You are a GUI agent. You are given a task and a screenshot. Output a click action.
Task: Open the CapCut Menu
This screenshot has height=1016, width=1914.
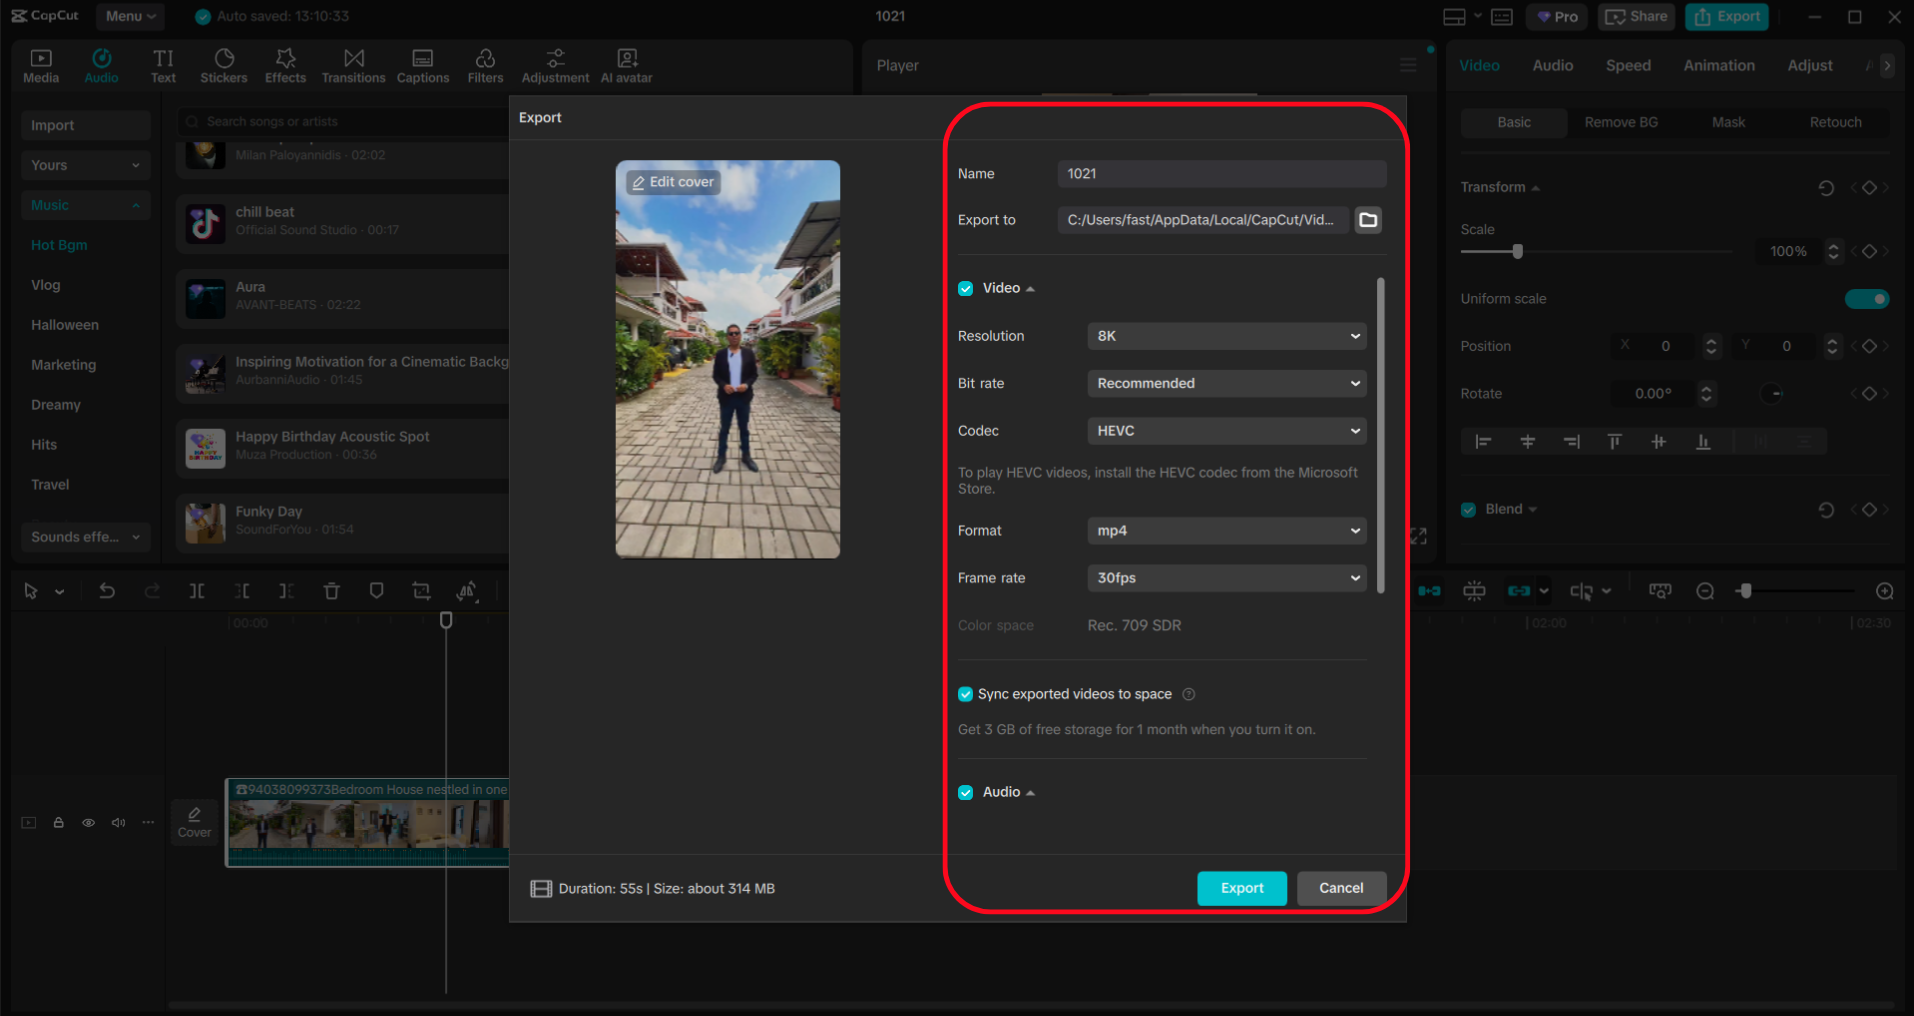click(x=129, y=16)
